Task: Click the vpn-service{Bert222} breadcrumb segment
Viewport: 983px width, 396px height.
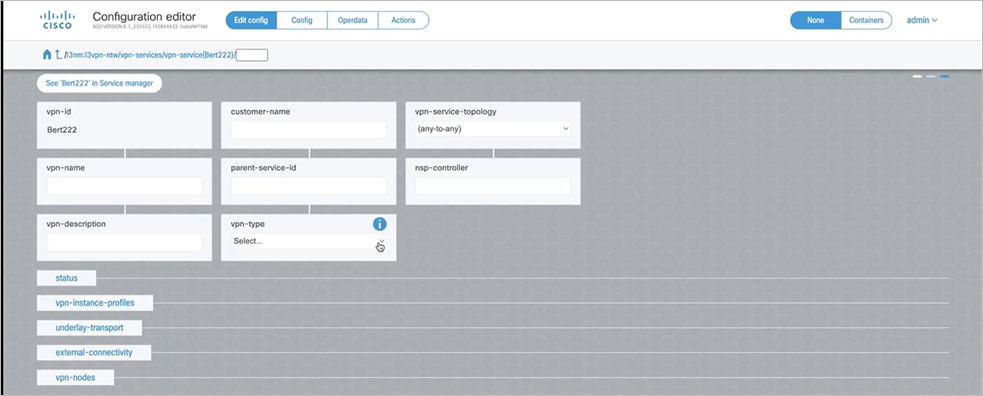Action: 198,55
